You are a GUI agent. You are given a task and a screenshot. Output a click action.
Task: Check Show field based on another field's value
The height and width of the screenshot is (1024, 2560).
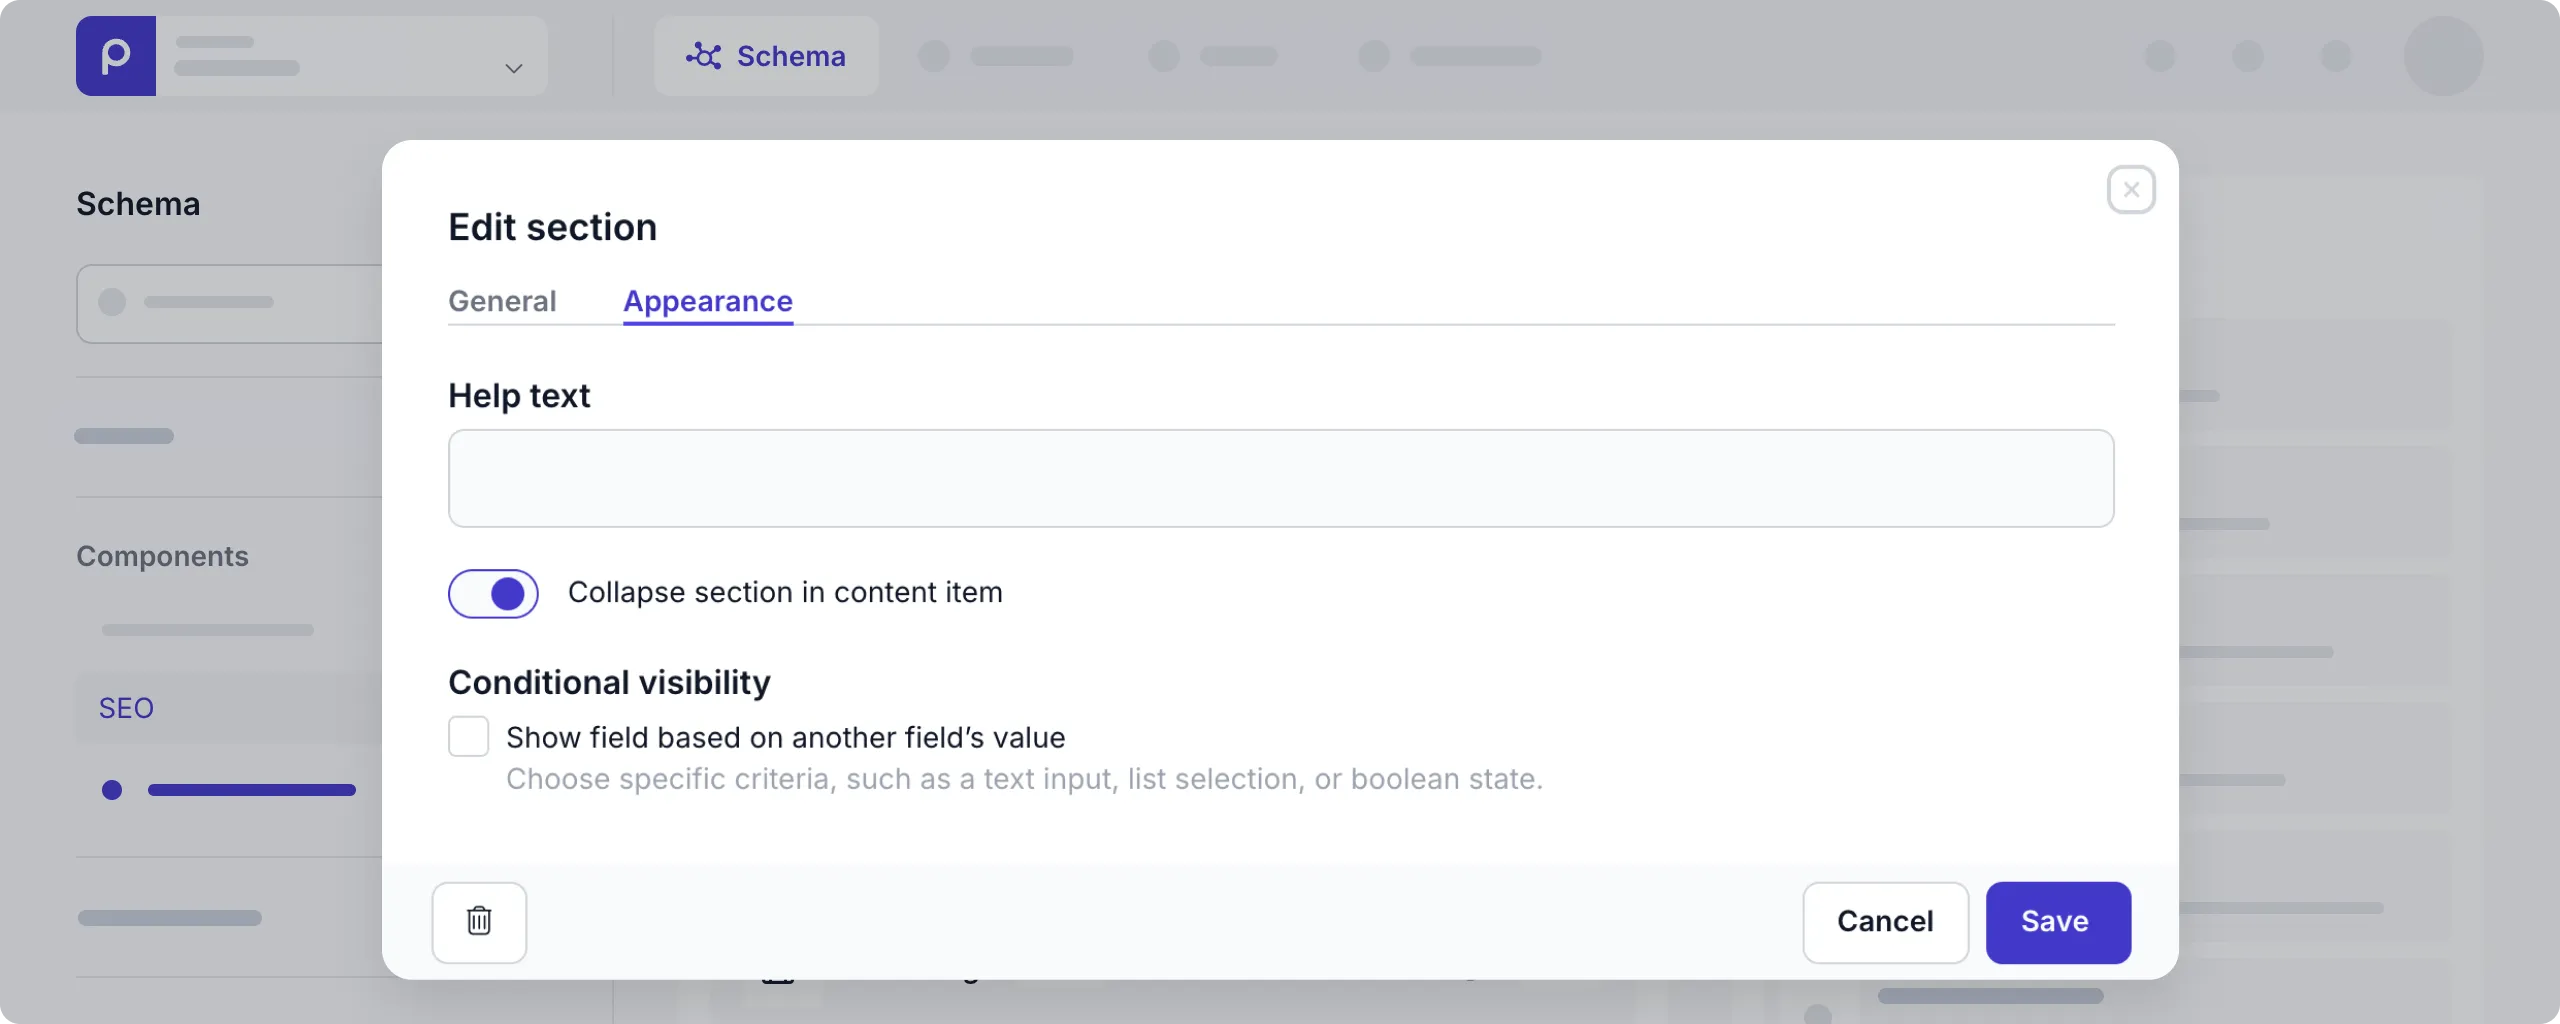pyautogui.click(x=468, y=737)
